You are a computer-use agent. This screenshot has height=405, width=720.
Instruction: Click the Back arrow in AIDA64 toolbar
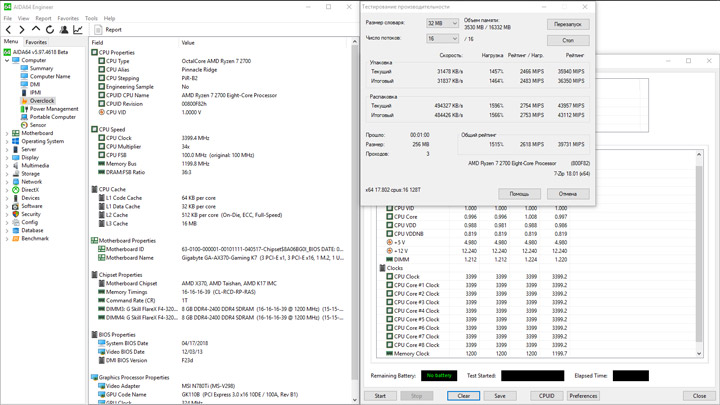point(8,29)
